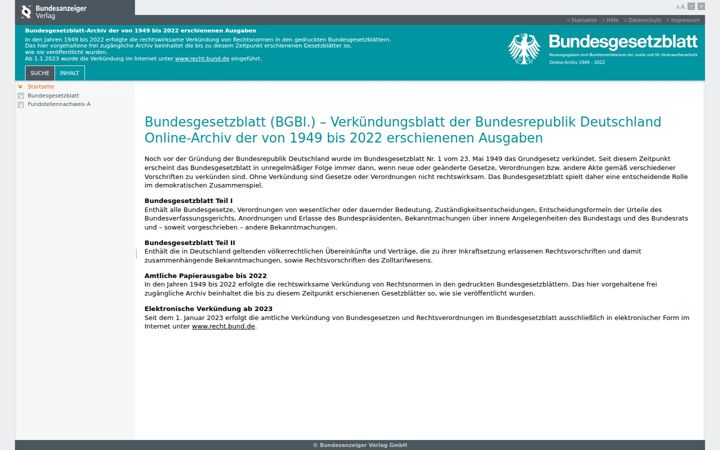Follow www.recht.bund.de link in teal header
The height and width of the screenshot is (450, 720).
click(x=202, y=59)
